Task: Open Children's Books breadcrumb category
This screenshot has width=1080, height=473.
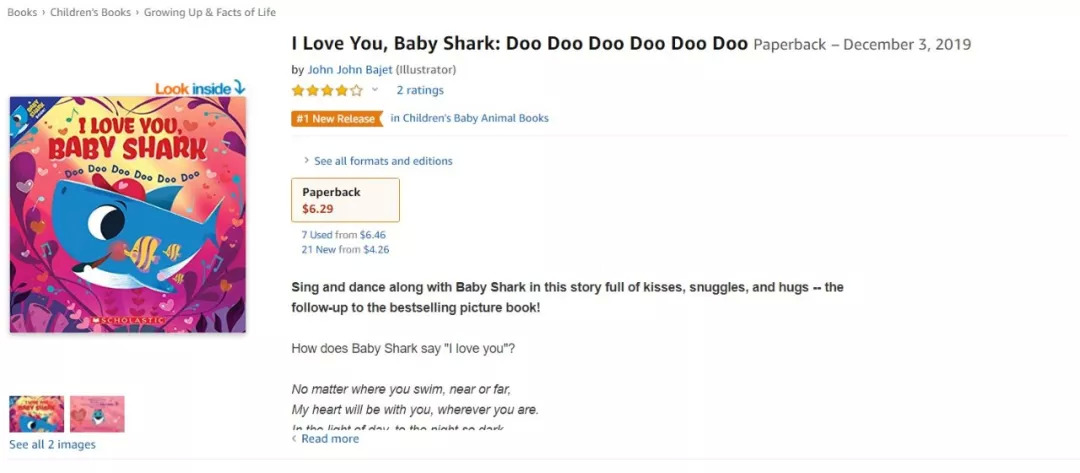Action: click(x=90, y=12)
